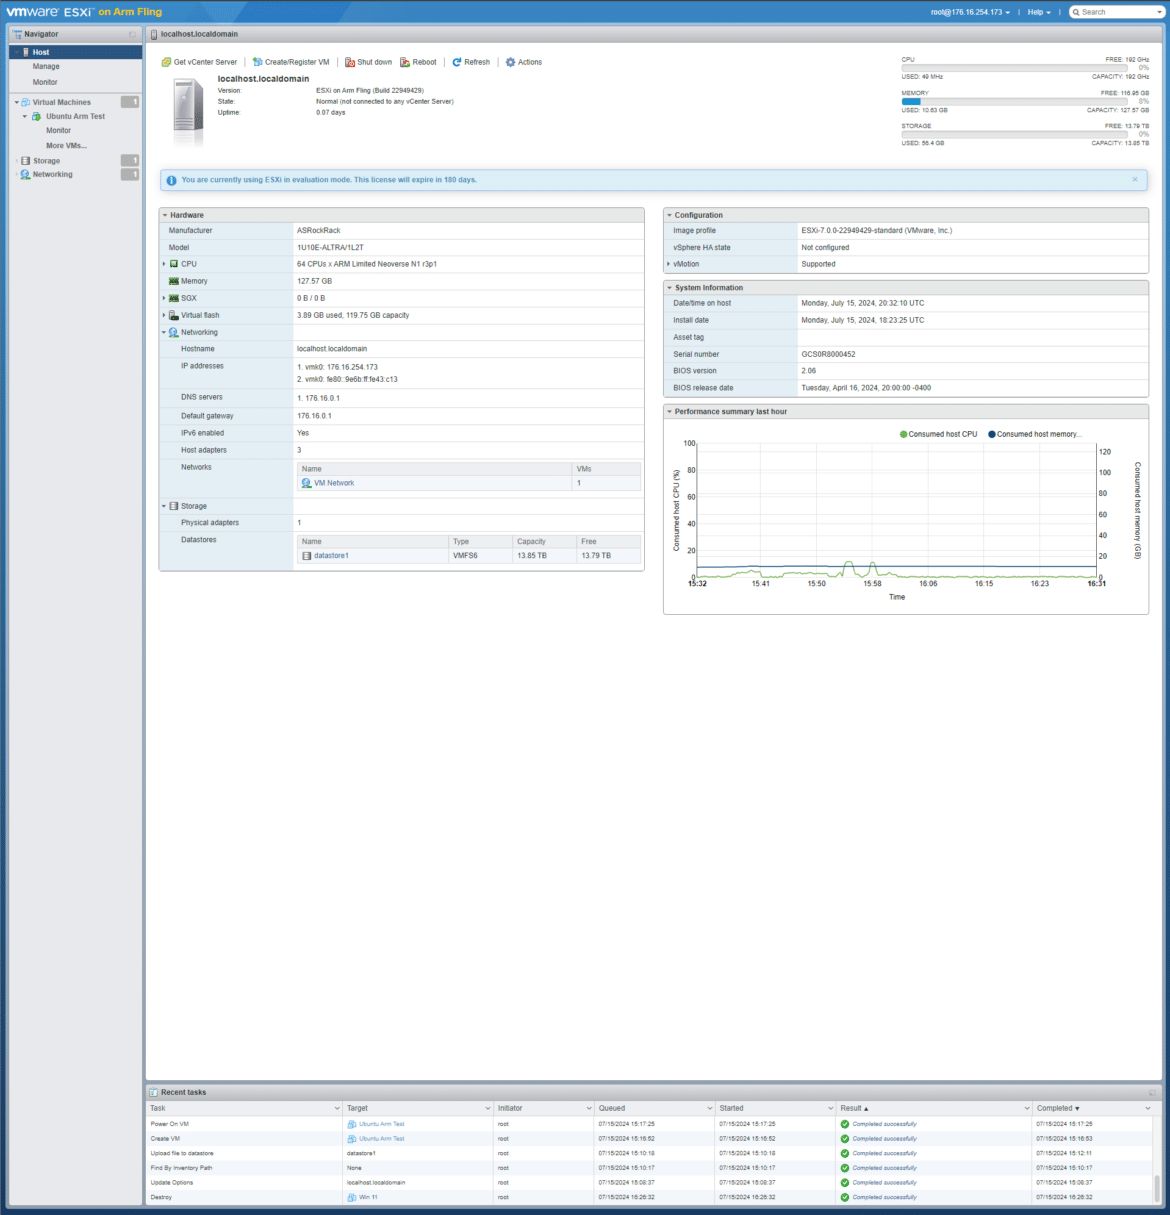The image size is (1170, 1215).
Task: Click the Get vCenter Server icon
Action: 166,62
